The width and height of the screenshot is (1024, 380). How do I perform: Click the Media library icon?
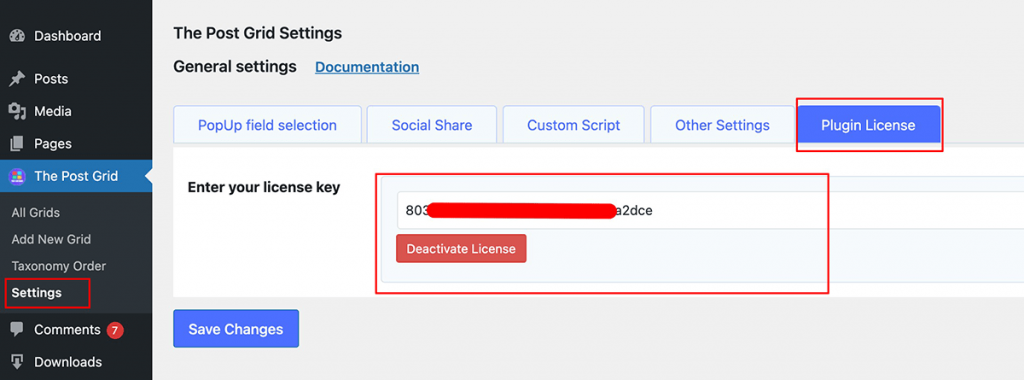[x=17, y=112]
